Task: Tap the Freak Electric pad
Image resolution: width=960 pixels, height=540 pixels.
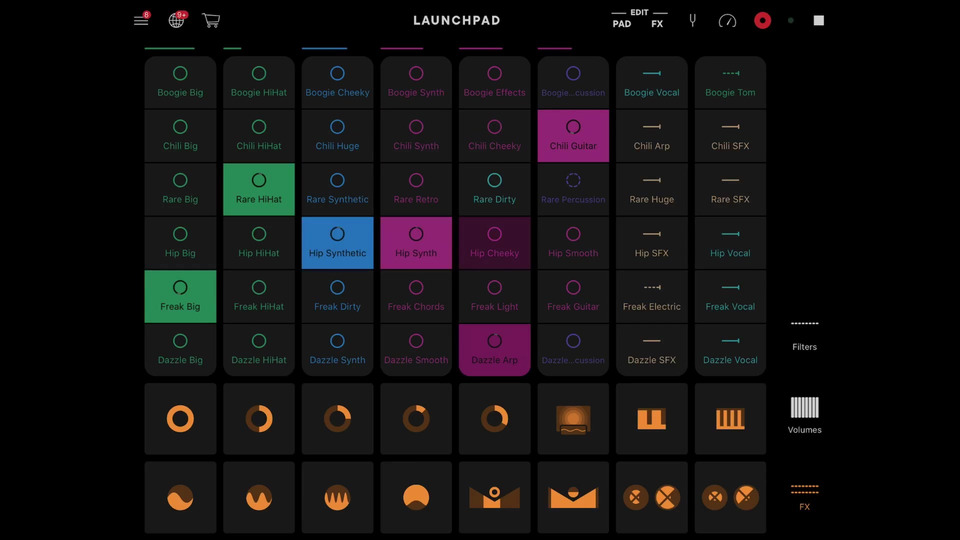Action: tap(651, 296)
